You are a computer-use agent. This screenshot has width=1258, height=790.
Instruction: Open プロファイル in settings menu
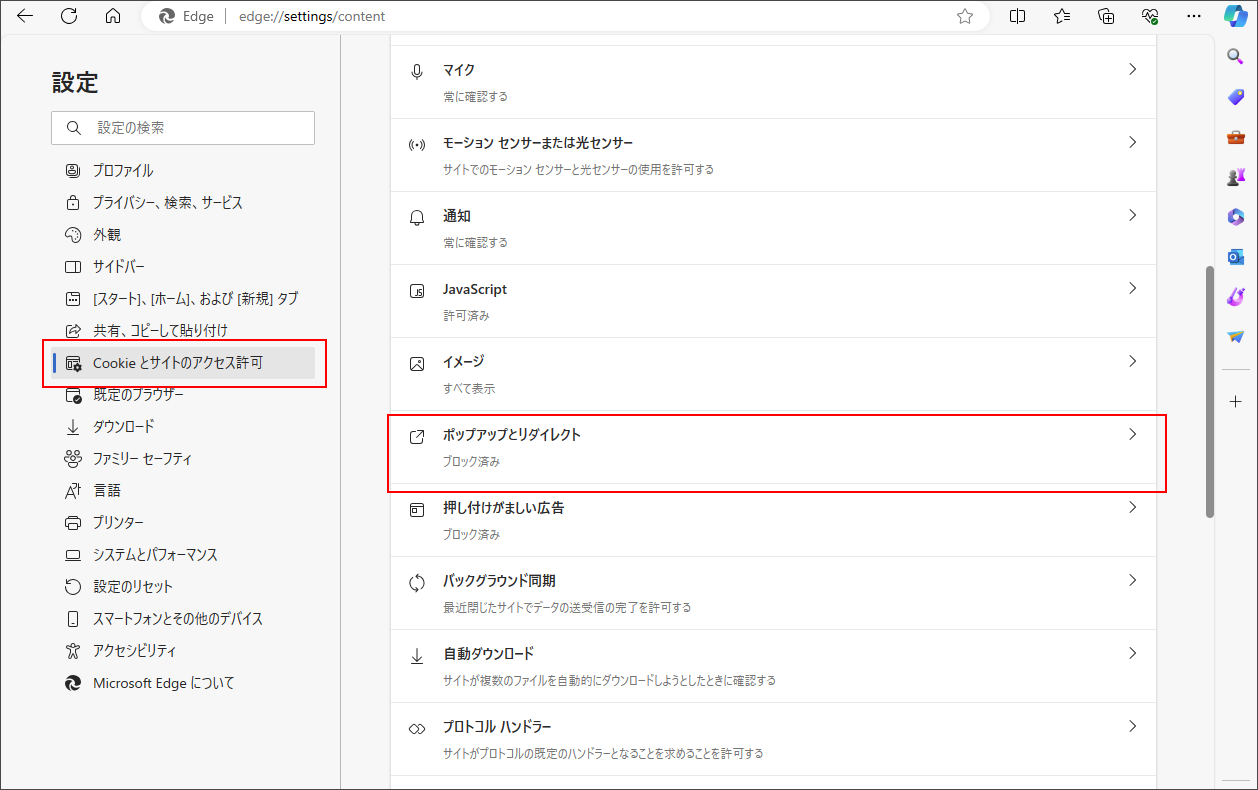pos(123,171)
